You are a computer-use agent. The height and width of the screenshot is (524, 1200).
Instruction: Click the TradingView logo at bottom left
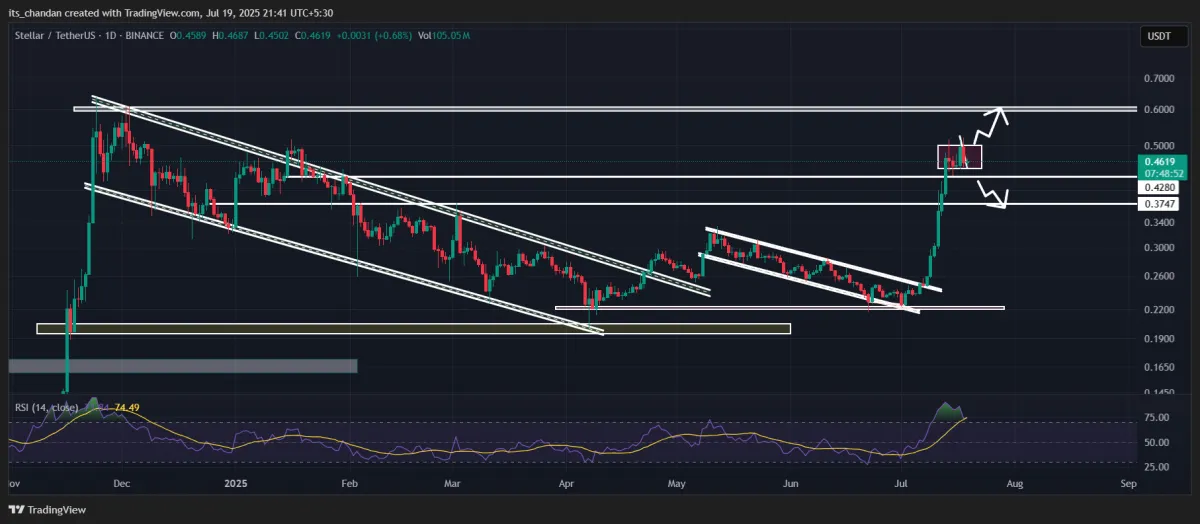pyautogui.click(x=46, y=510)
